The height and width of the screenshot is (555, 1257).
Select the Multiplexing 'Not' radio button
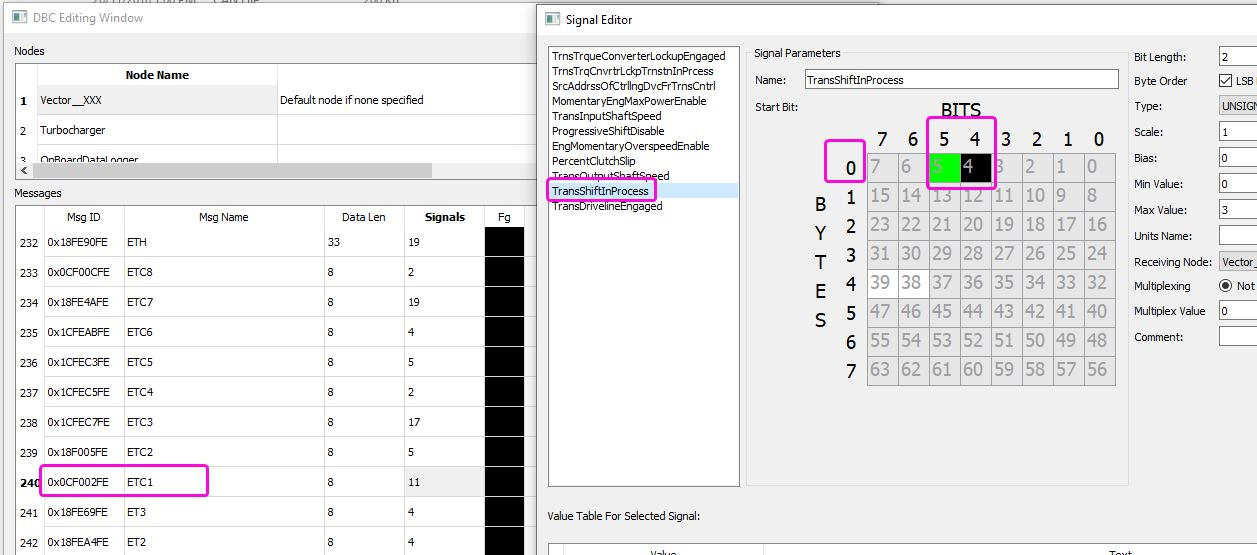pyautogui.click(x=1225, y=286)
